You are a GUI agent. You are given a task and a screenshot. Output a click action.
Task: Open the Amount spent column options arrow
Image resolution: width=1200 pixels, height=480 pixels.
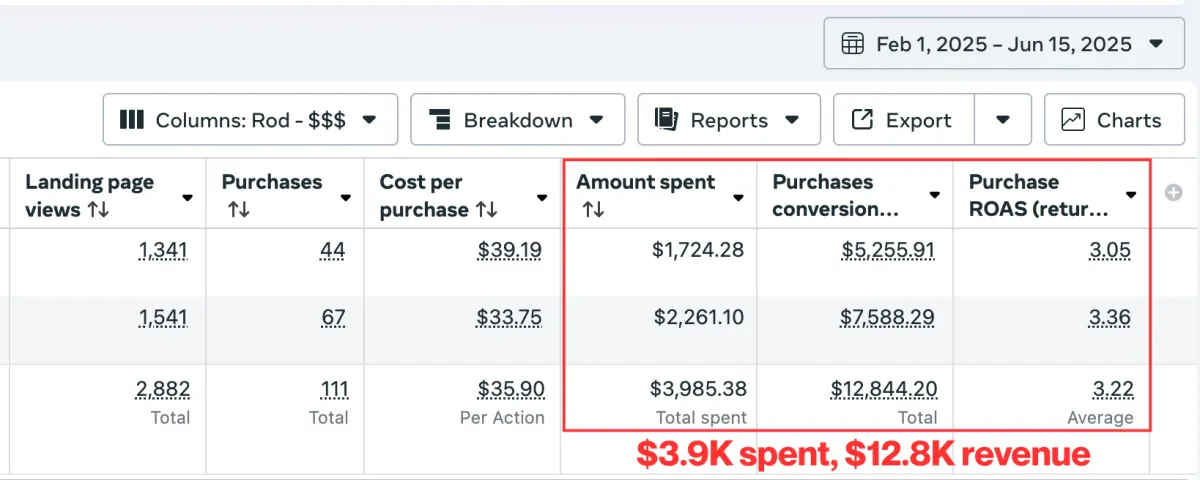click(x=738, y=197)
